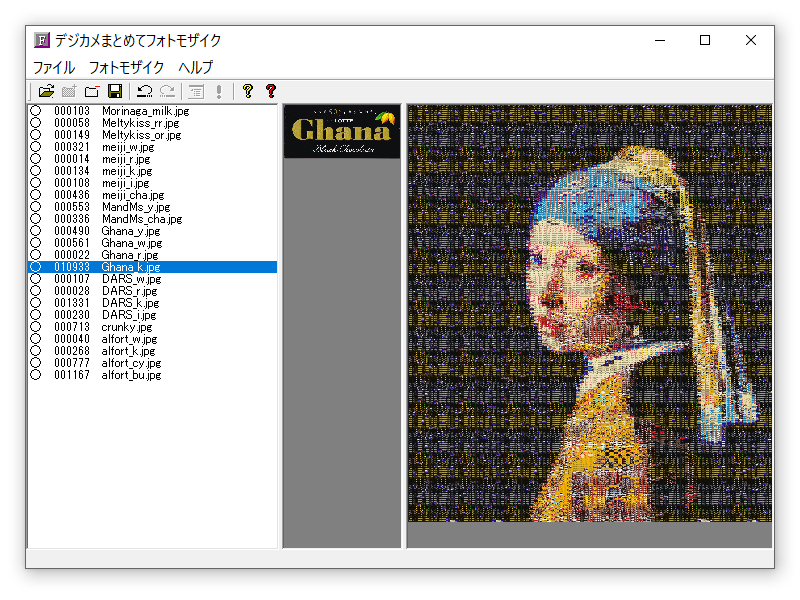Click the count 000149 in the list
The height and width of the screenshot is (600, 800).
pos(72,135)
